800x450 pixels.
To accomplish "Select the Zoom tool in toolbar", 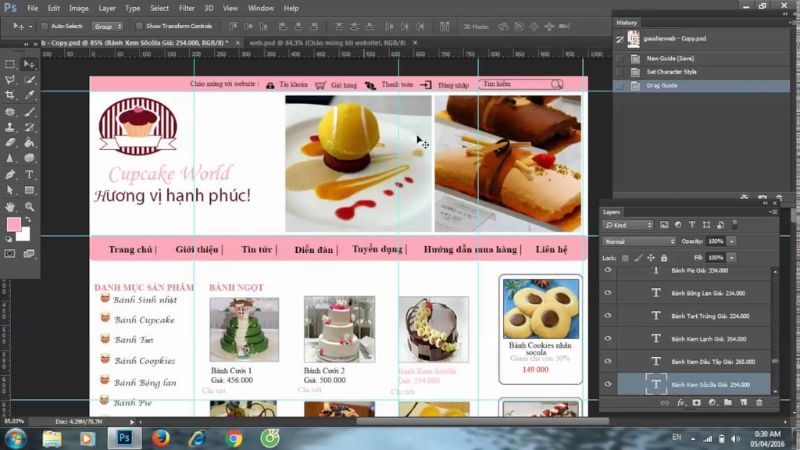I will [29, 205].
